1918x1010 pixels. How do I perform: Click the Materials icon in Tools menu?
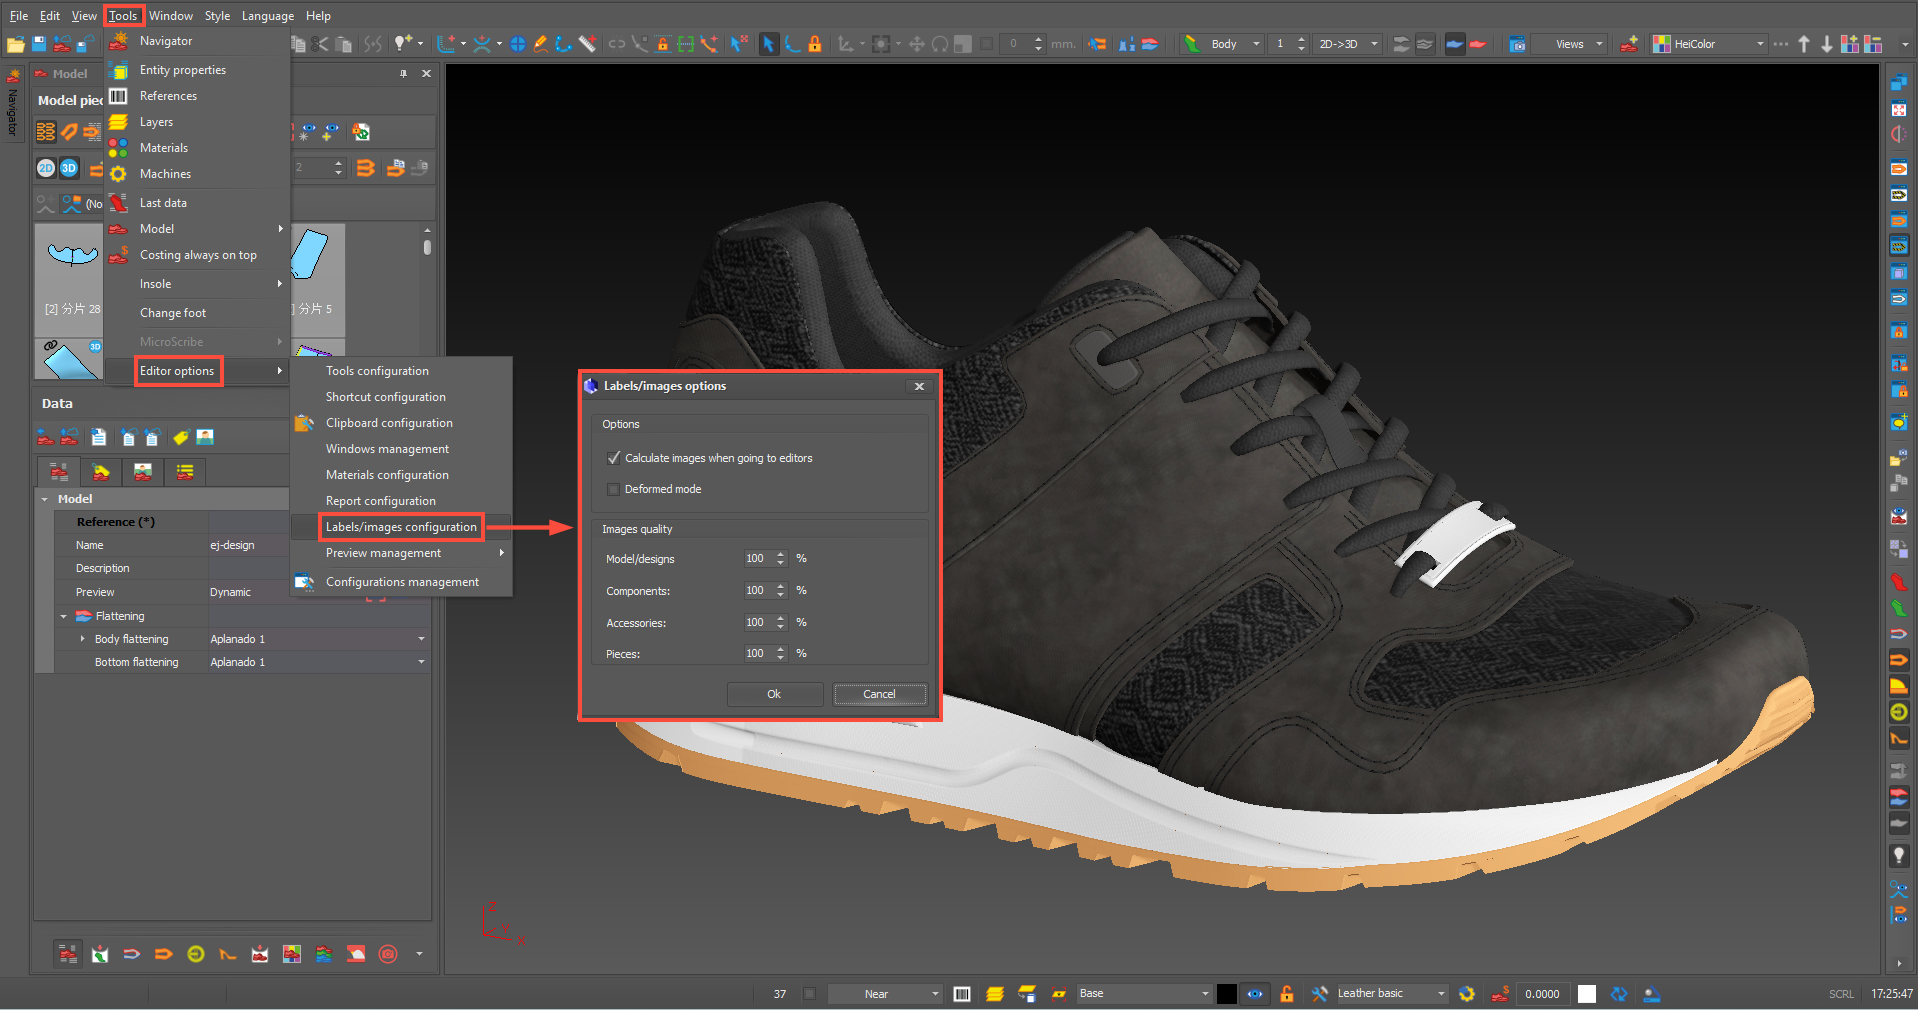coord(118,148)
